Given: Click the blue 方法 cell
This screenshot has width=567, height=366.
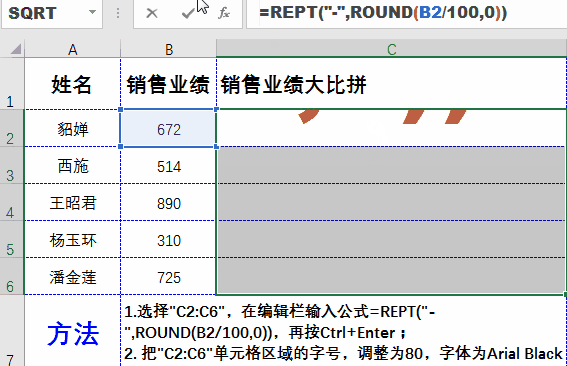Looking at the screenshot, I should point(72,331).
